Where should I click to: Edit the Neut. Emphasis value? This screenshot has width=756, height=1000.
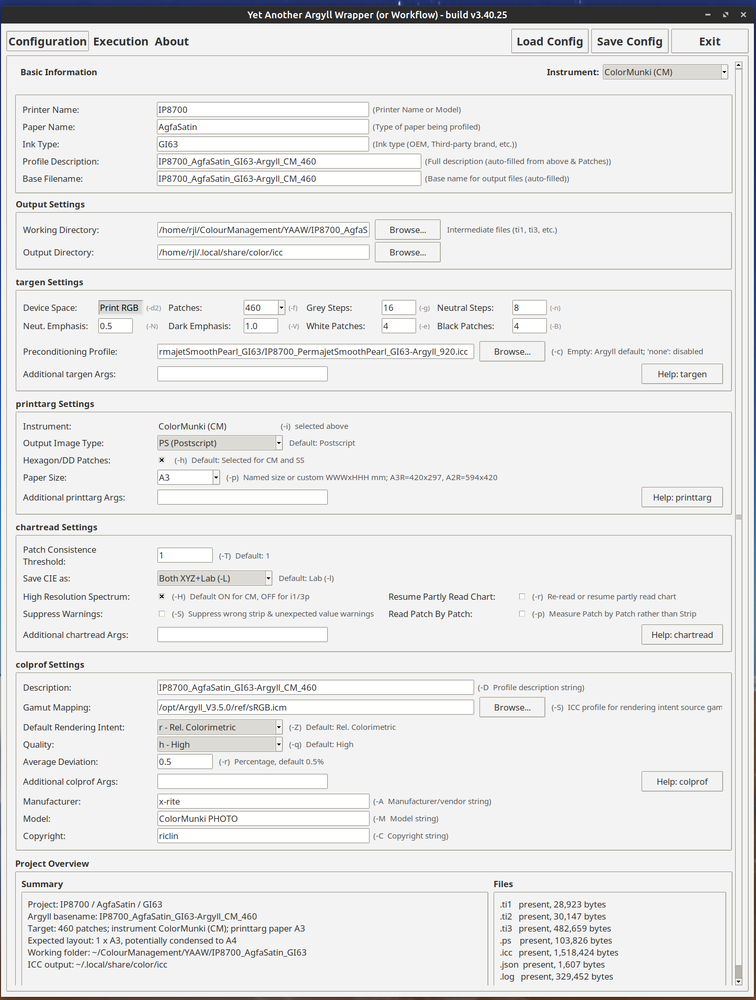pos(115,326)
